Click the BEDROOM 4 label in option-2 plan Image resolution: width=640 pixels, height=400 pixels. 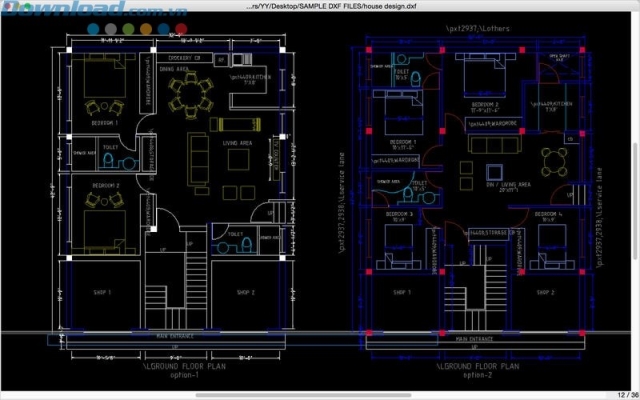tap(546, 213)
